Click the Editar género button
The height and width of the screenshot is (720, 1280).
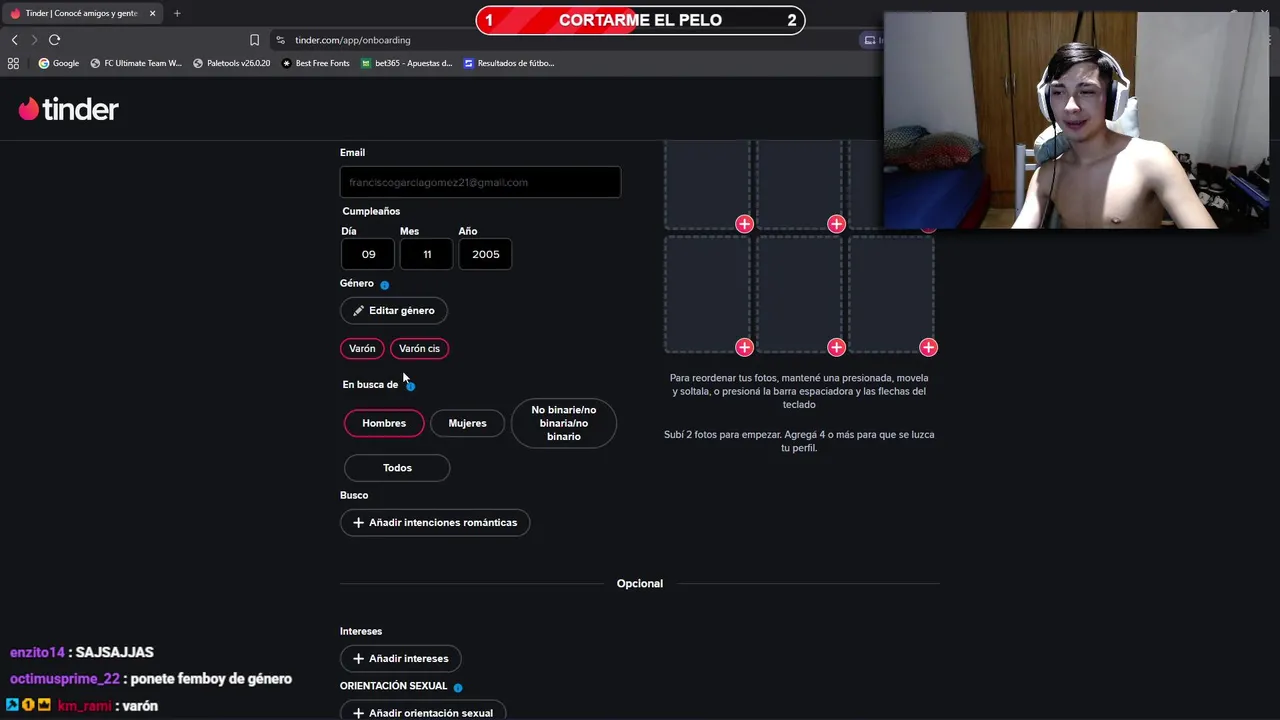(x=394, y=311)
